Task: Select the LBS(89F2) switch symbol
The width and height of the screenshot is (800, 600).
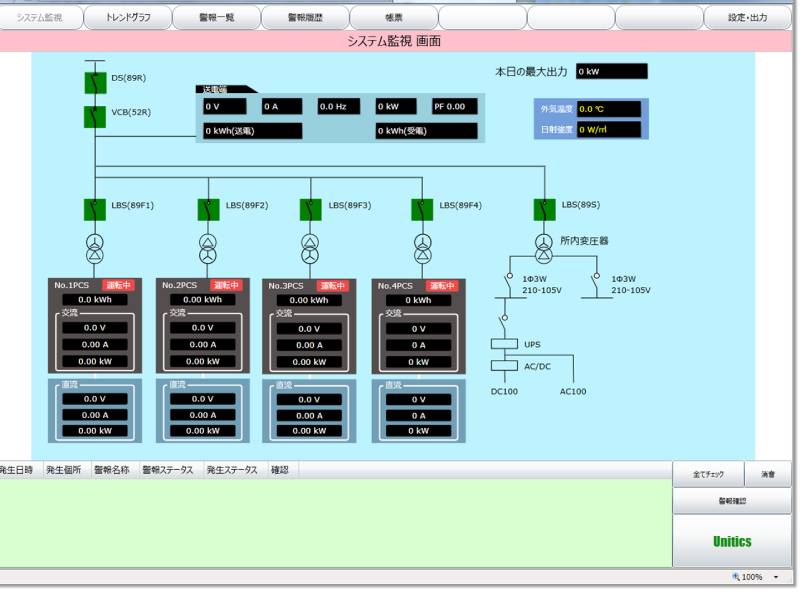Action: tap(208, 209)
